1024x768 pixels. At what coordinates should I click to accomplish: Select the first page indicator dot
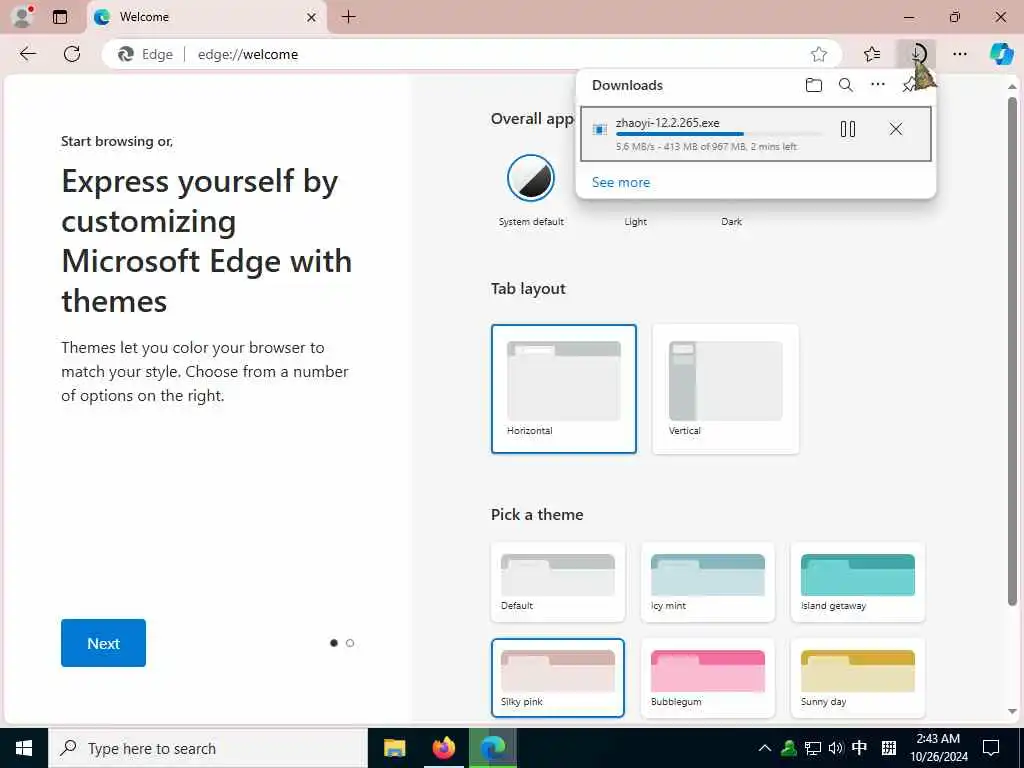pos(334,643)
